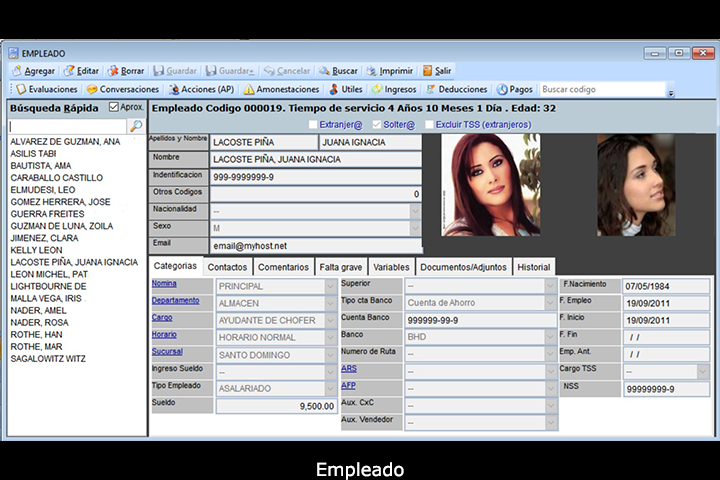This screenshot has height=480, width=720.
Task: Toggle the Excluir TSS (extranjeros) checkbox
Action: coord(429,124)
